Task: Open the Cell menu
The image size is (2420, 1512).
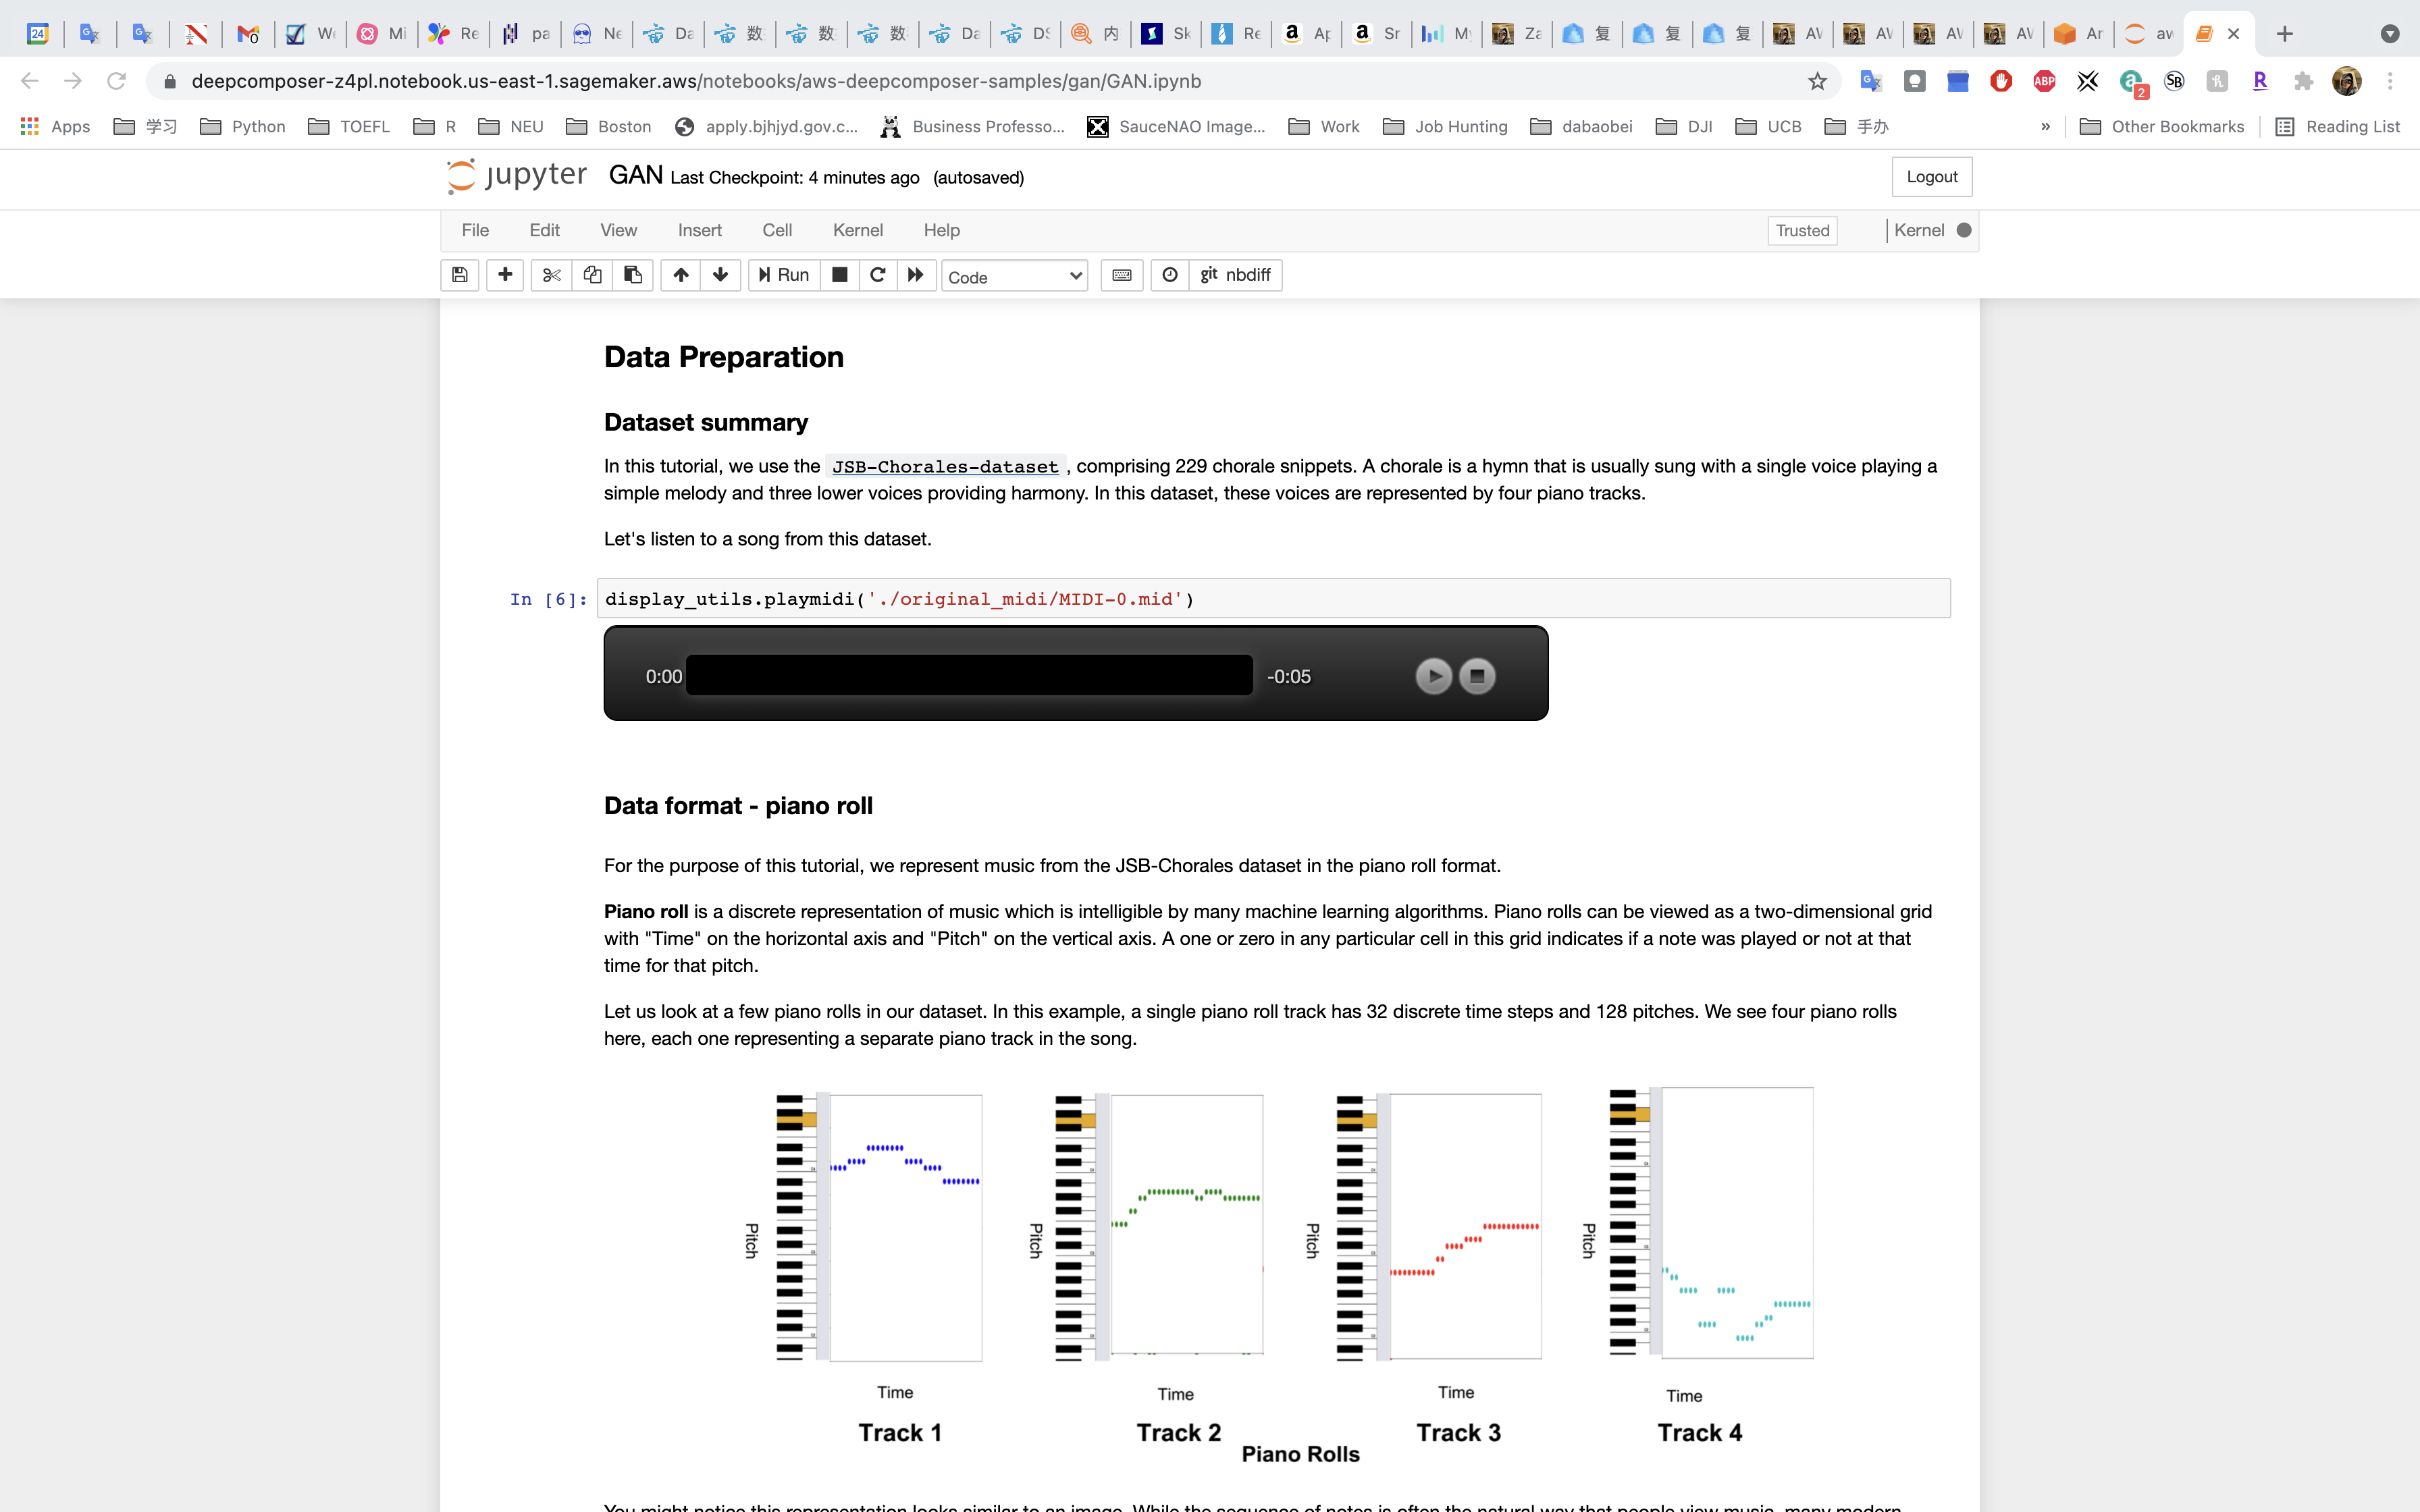Action: [776, 230]
